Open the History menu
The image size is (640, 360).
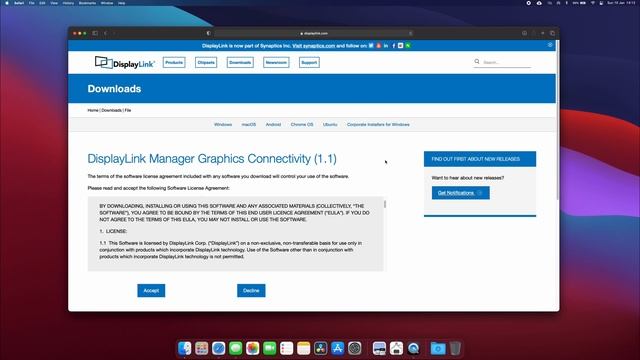(x=68, y=3)
